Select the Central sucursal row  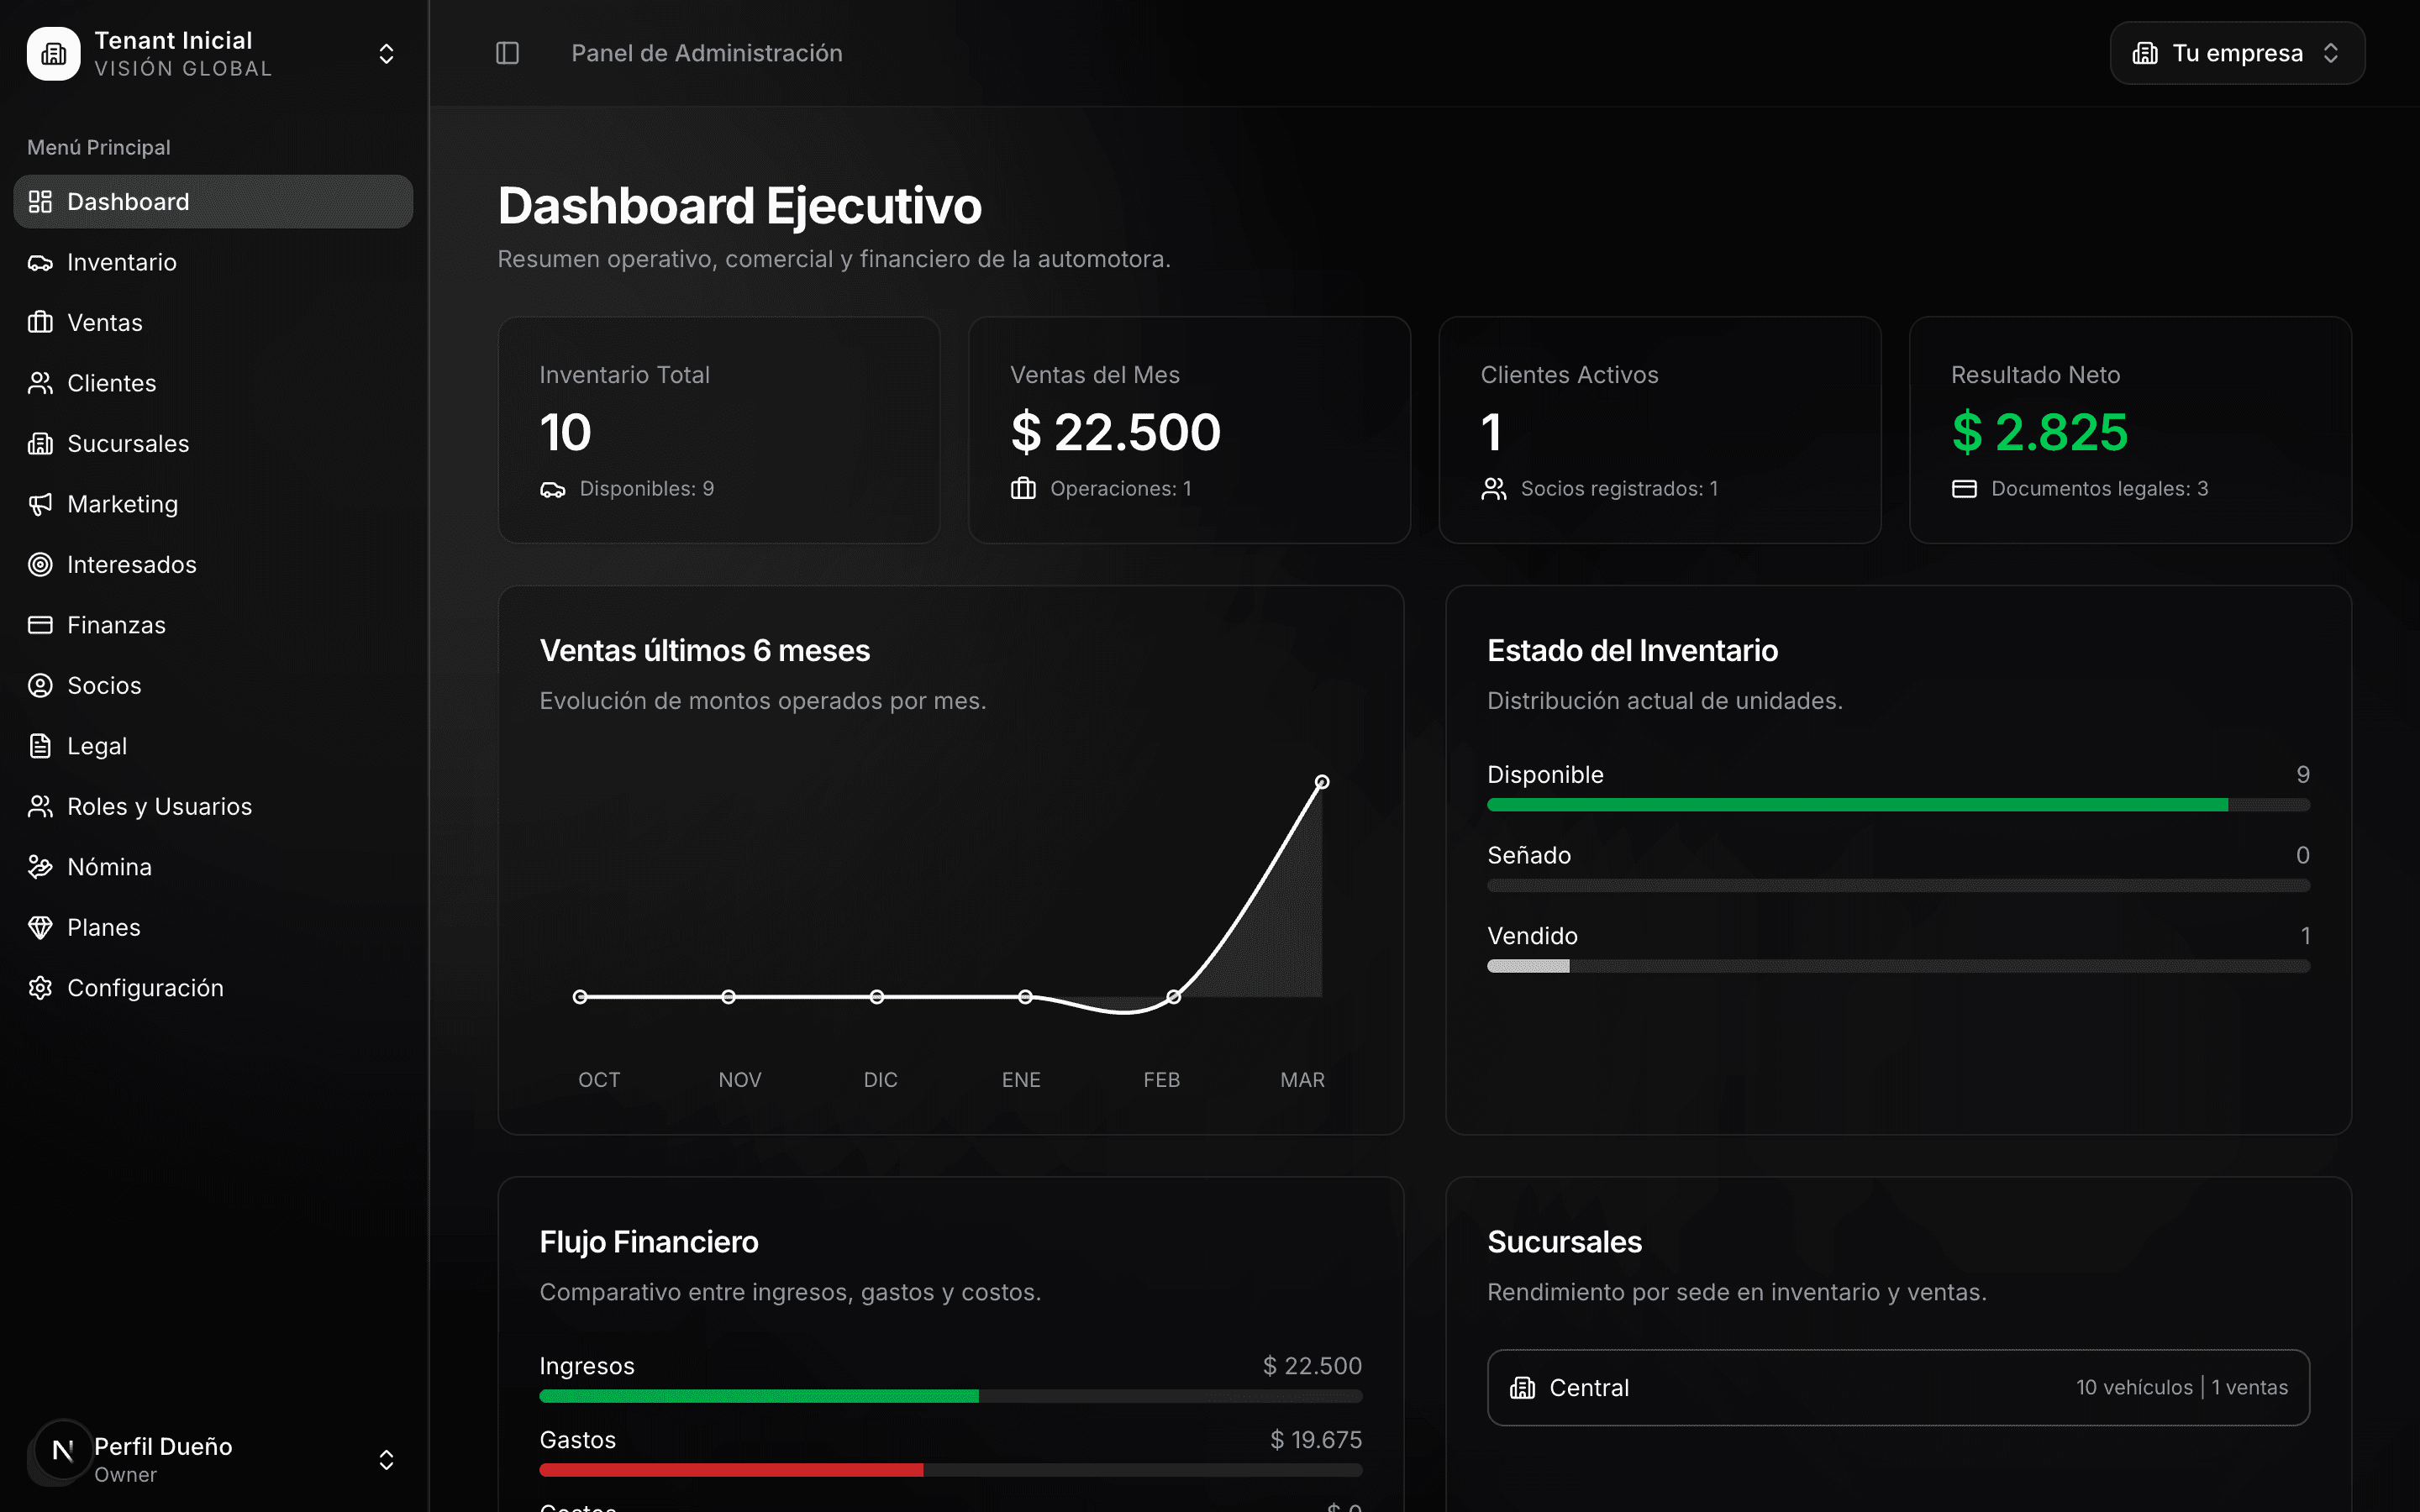point(1897,1387)
